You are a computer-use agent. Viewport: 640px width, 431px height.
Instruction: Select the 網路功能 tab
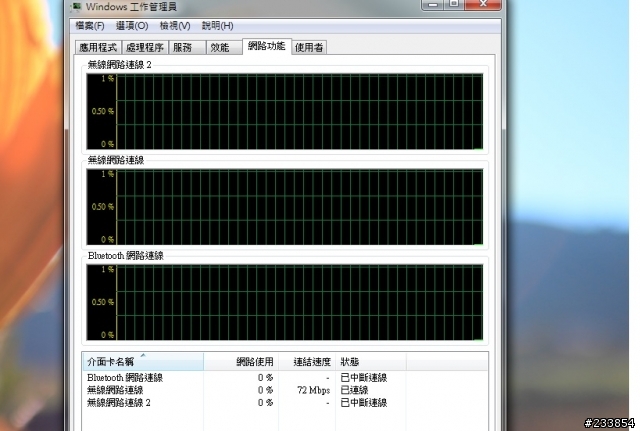click(x=267, y=46)
